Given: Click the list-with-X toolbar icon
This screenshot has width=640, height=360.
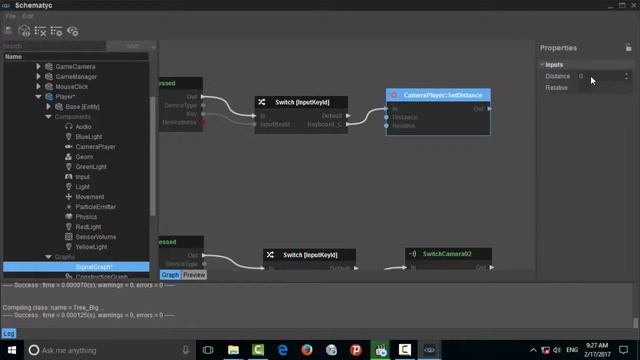Looking at the screenshot, I should click(40, 31).
